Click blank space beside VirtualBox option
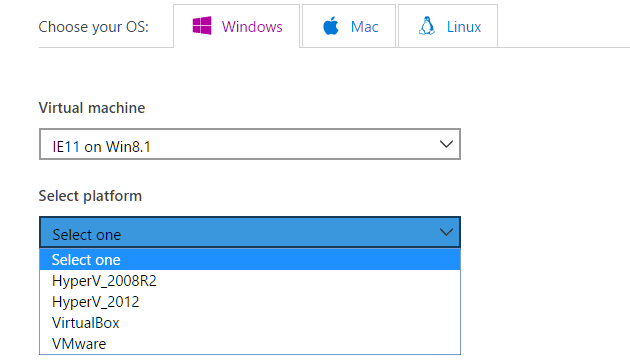The width and height of the screenshot is (630, 360). click(x=289, y=323)
